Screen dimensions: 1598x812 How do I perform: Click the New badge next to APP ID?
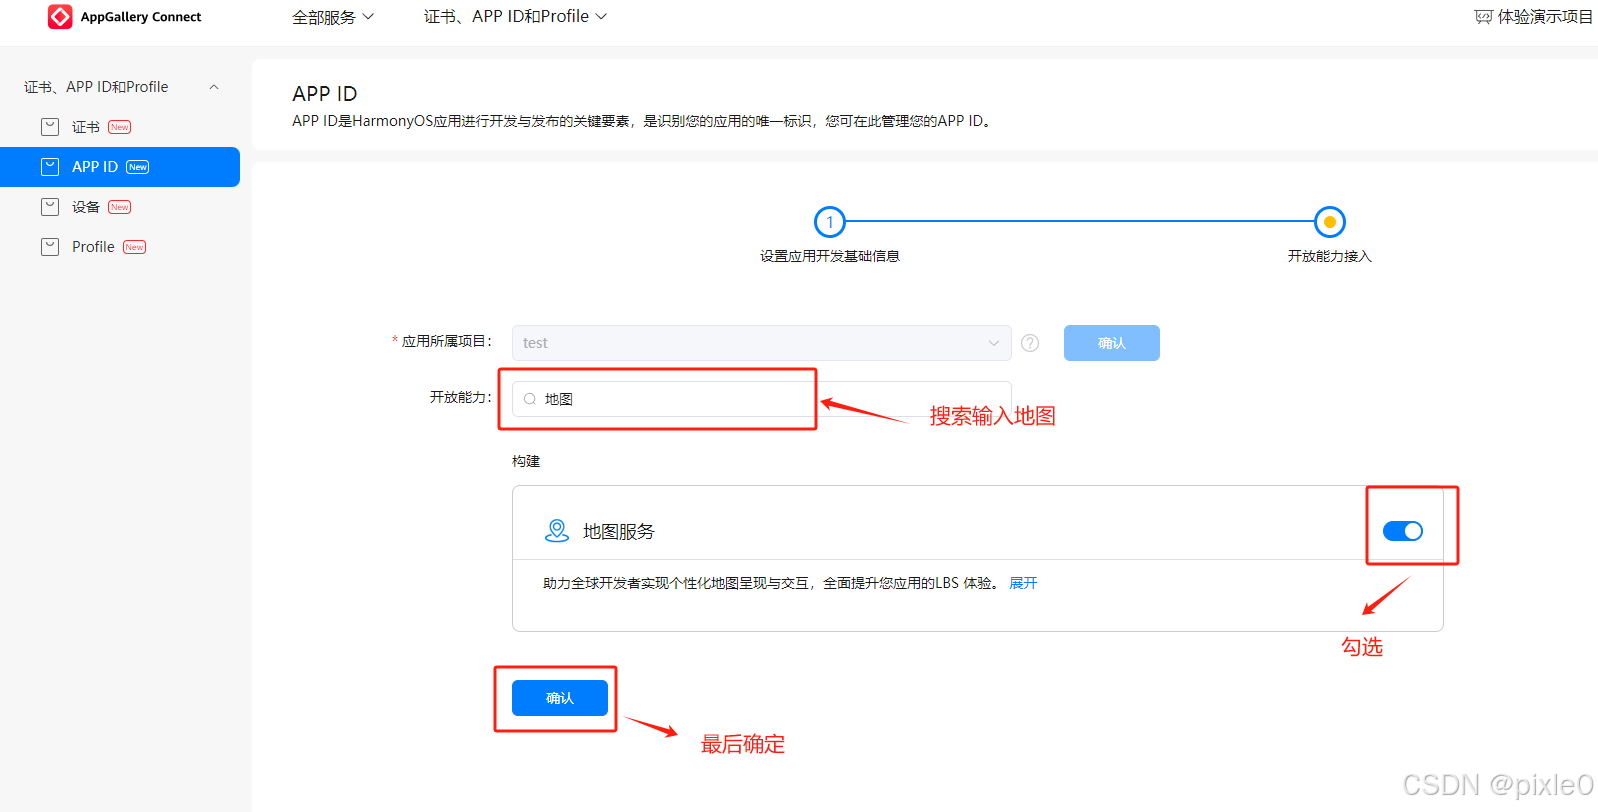point(138,167)
